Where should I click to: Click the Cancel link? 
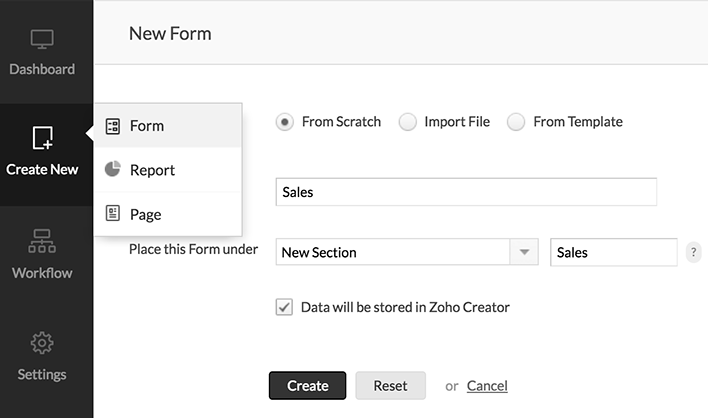pos(487,385)
